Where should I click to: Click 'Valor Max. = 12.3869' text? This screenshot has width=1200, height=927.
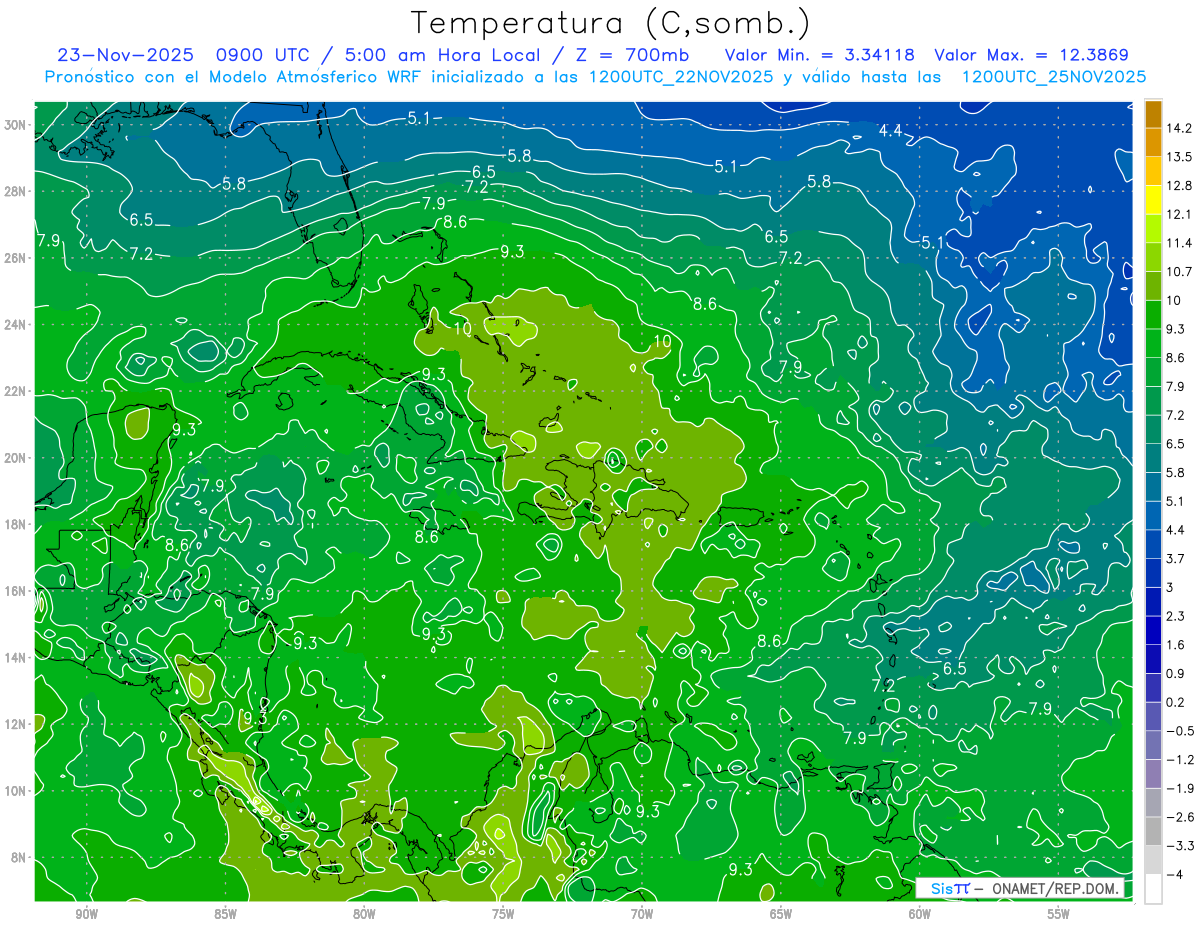pyautogui.click(x=1030, y=54)
